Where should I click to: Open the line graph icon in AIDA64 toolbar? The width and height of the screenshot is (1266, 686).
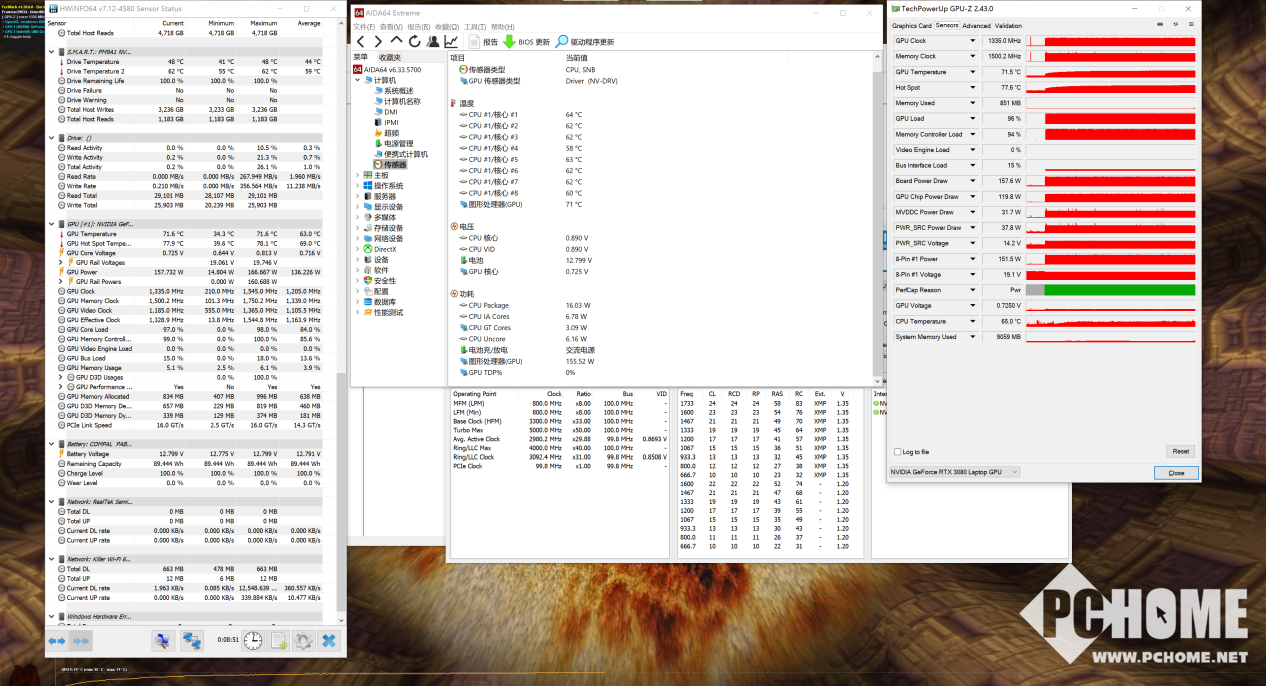[451, 42]
